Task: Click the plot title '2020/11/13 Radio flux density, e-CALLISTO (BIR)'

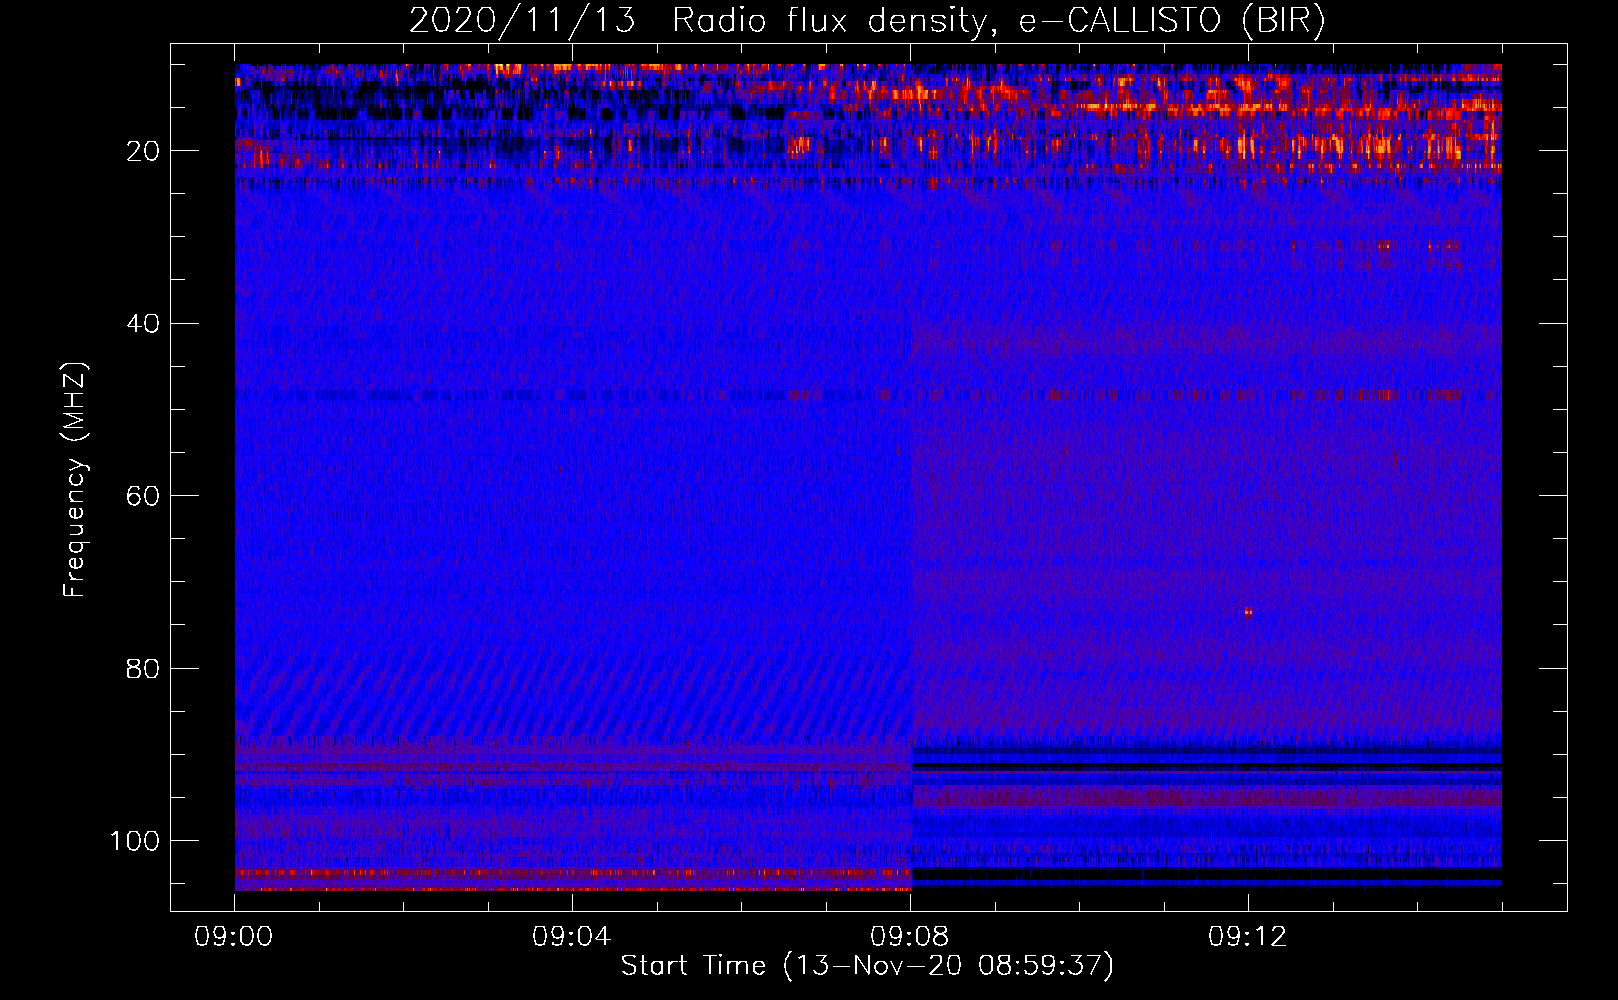Action: pos(867,20)
